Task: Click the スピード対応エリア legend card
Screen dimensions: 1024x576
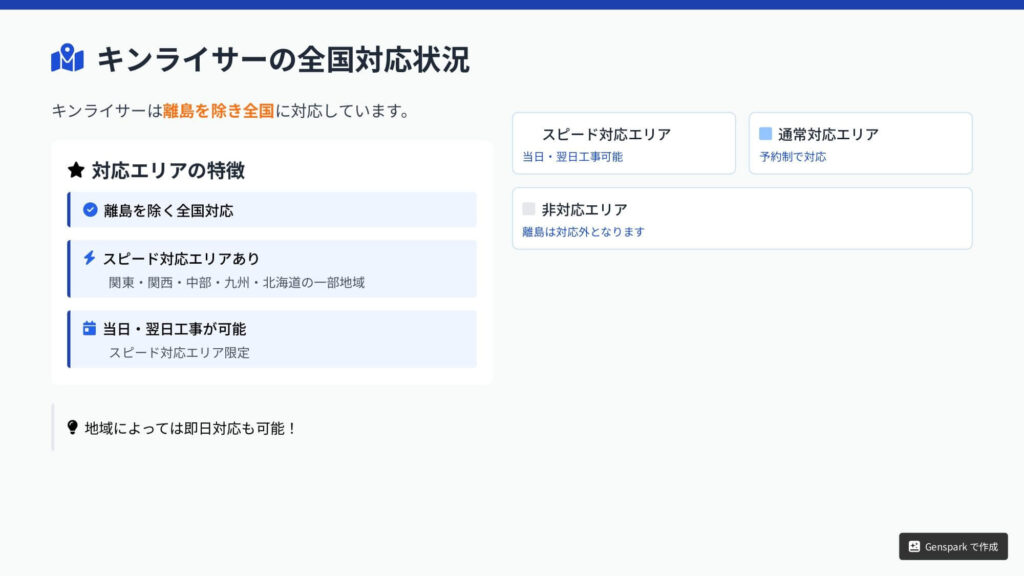Action: [624, 143]
